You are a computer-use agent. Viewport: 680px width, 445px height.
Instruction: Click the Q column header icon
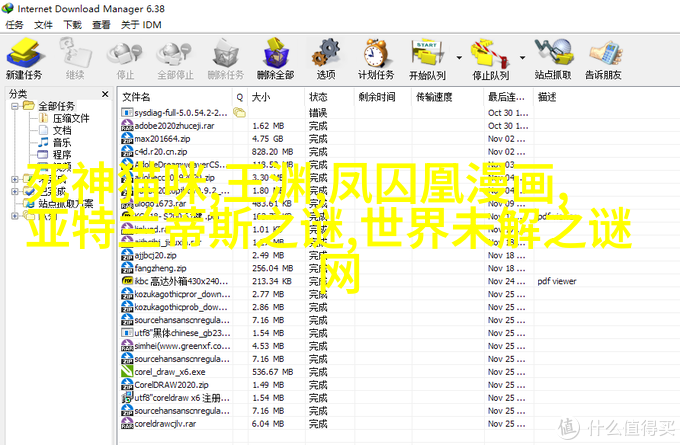[240, 97]
